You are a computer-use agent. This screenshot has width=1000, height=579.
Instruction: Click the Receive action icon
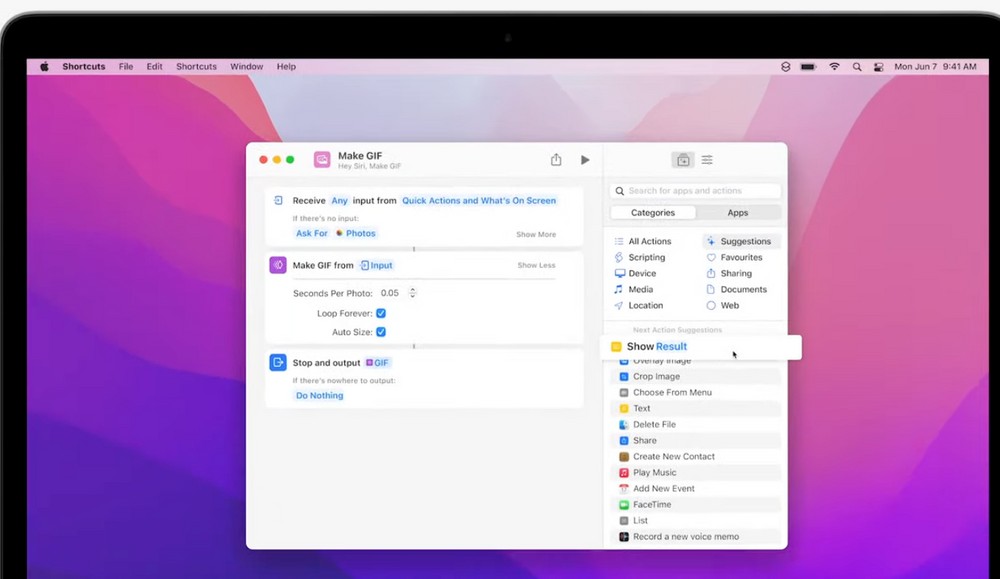tap(278, 200)
